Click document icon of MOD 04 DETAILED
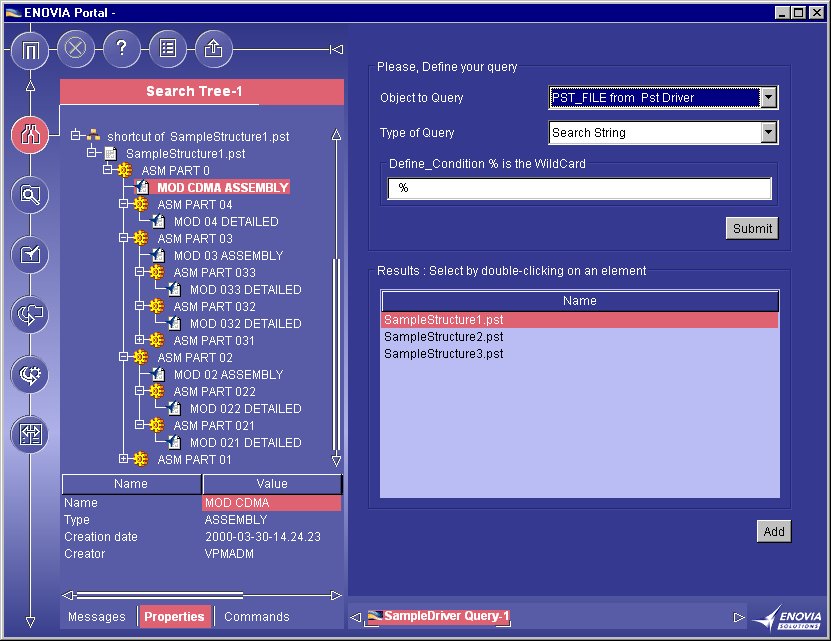 (x=158, y=221)
